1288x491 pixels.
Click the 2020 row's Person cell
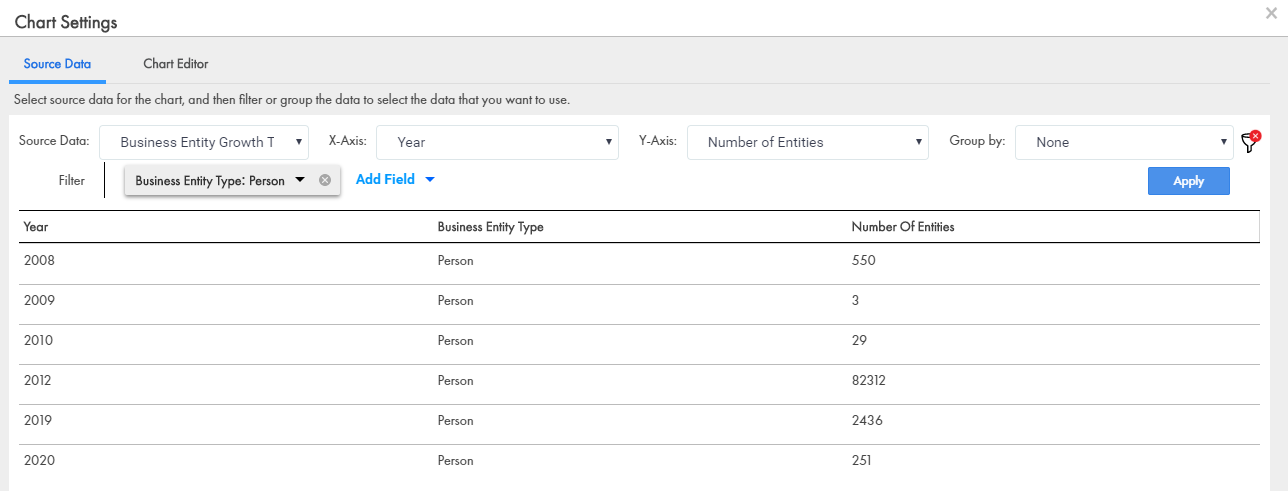pyautogui.click(x=455, y=461)
